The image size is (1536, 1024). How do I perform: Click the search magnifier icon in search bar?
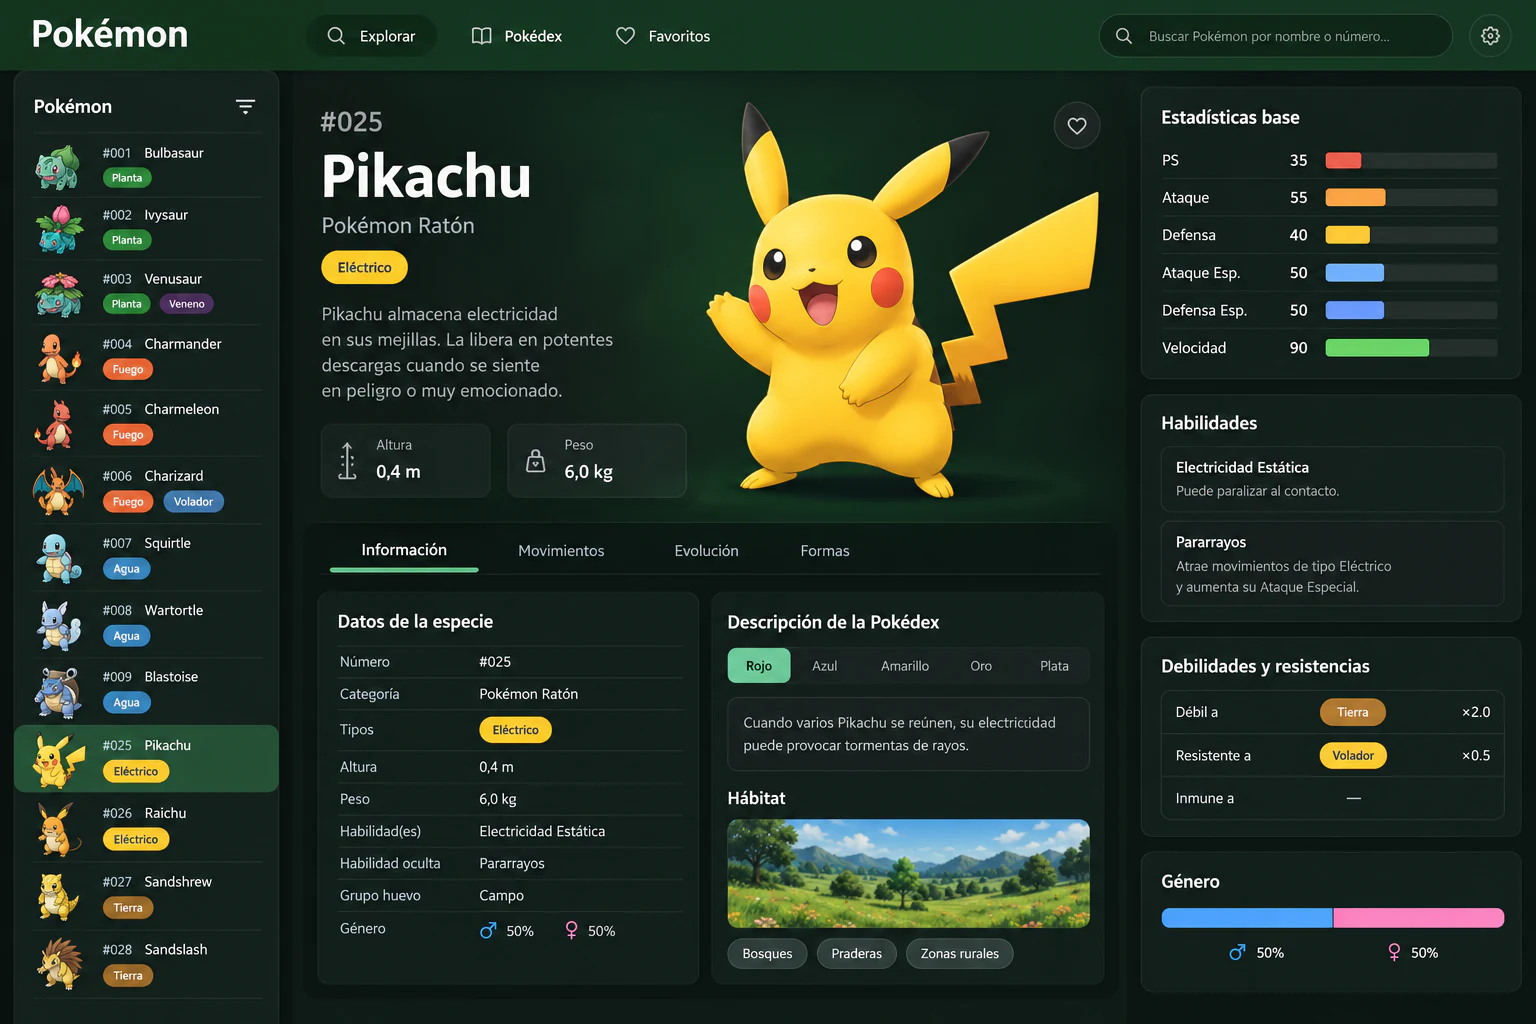1124,36
